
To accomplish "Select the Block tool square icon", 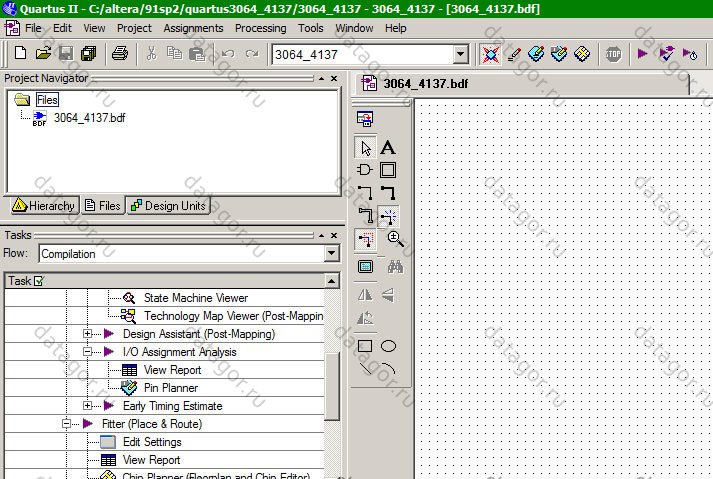I will pos(388,170).
